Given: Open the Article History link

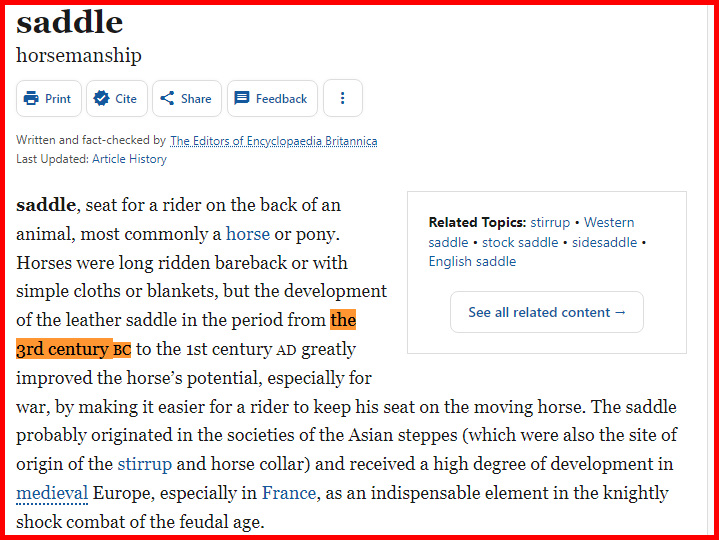Looking at the screenshot, I should click(129, 159).
